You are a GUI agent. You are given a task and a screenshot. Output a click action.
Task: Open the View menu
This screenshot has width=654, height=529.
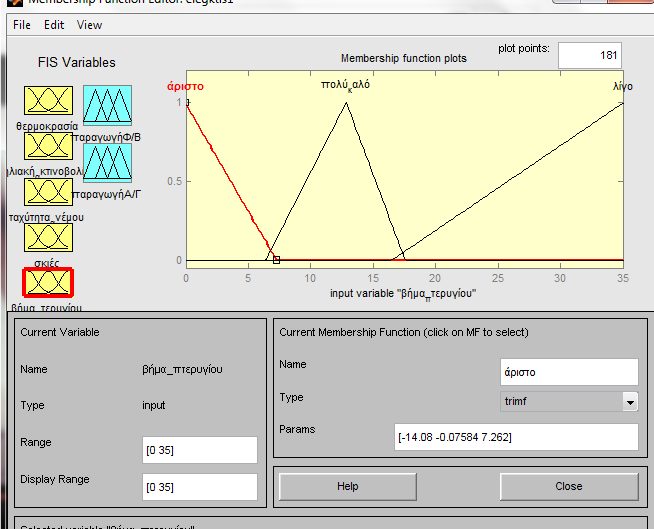pos(89,25)
